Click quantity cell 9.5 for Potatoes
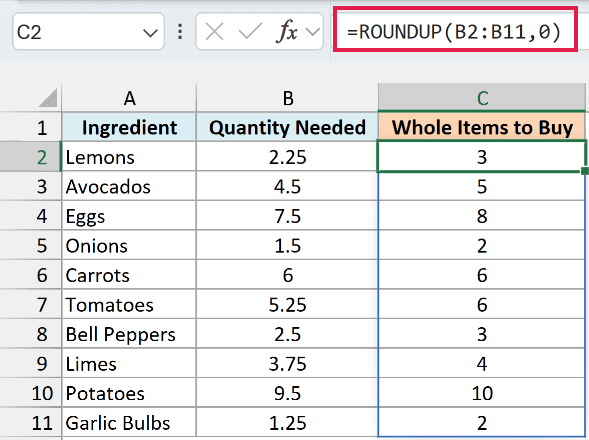589x440 pixels. coord(287,393)
